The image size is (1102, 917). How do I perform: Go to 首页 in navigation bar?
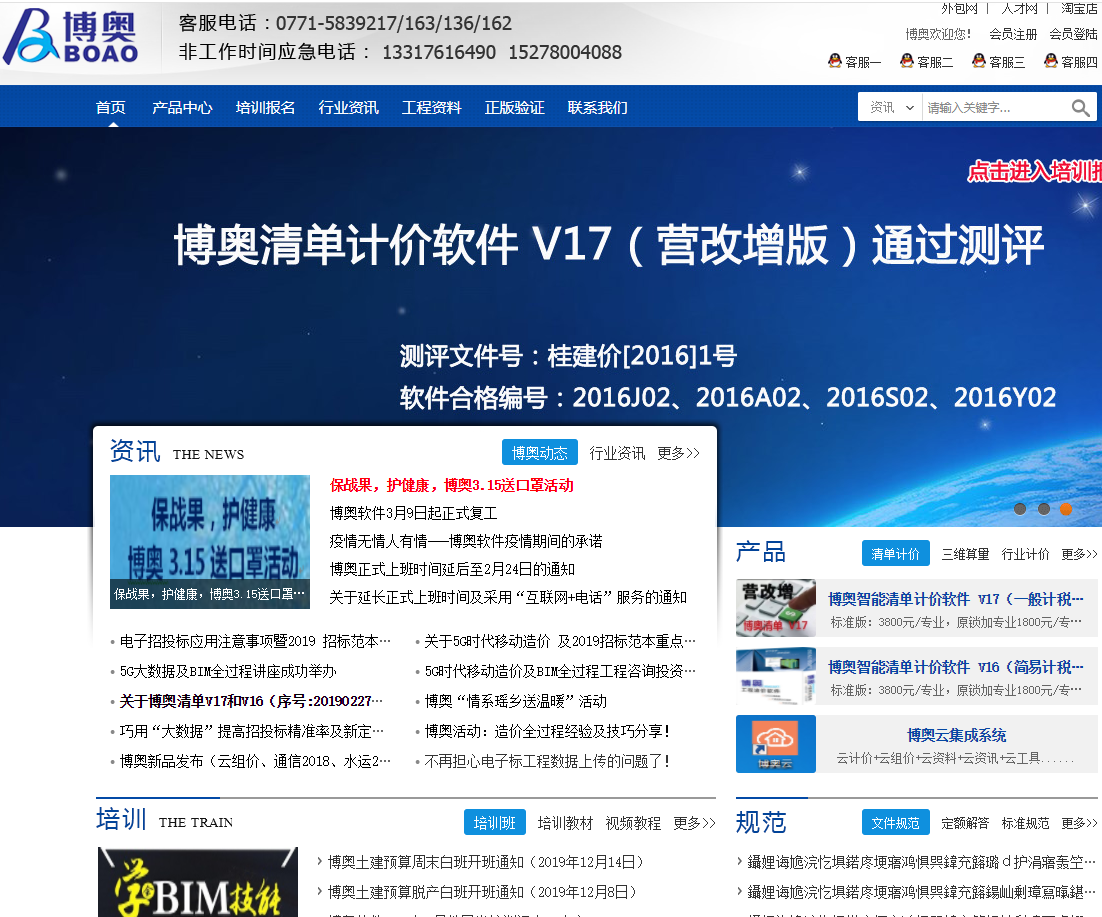[111, 108]
